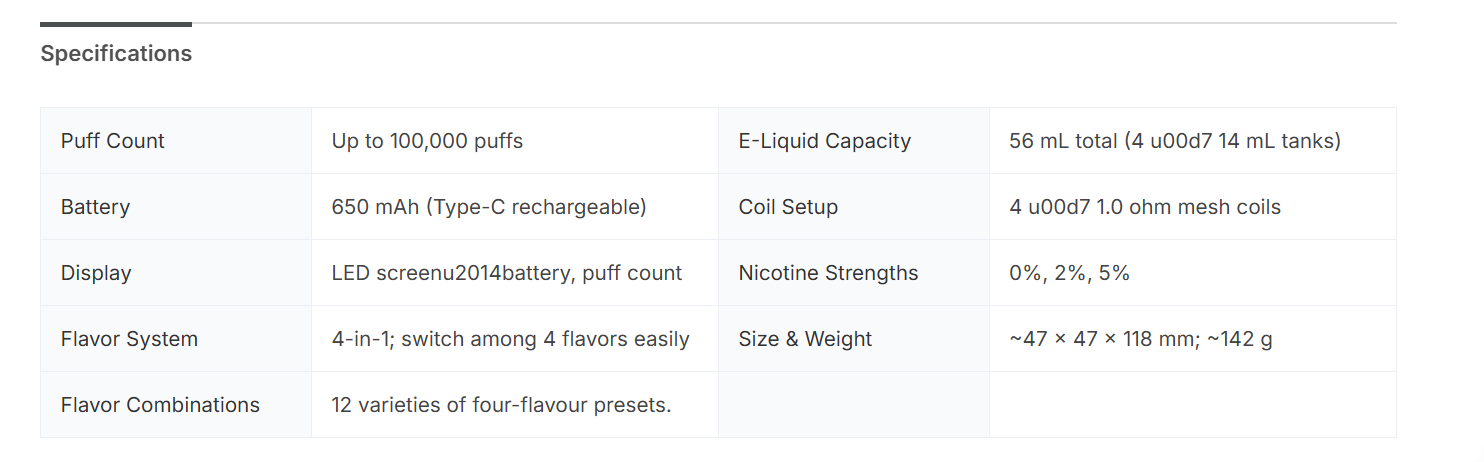Click the Nicotine Strengths label
Viewport: 1484px width, 462px height.
[x=828, y=273]
